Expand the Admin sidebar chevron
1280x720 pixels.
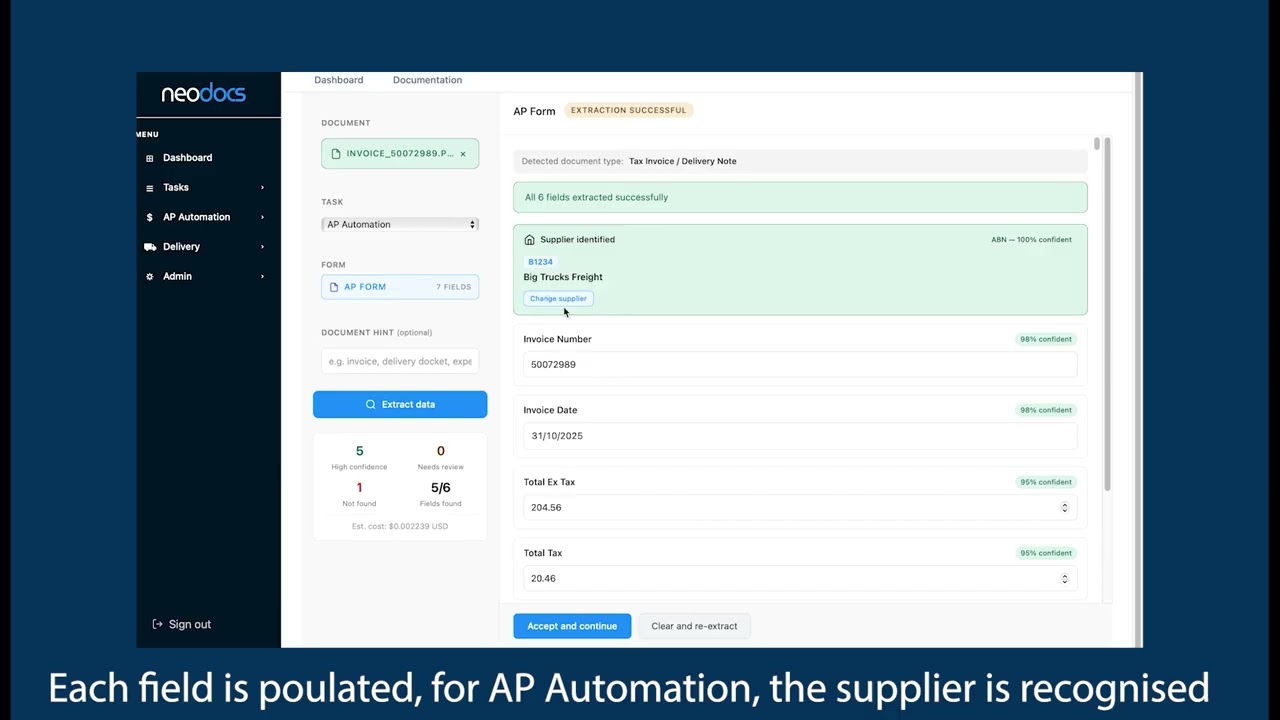[x=262, y=276]
